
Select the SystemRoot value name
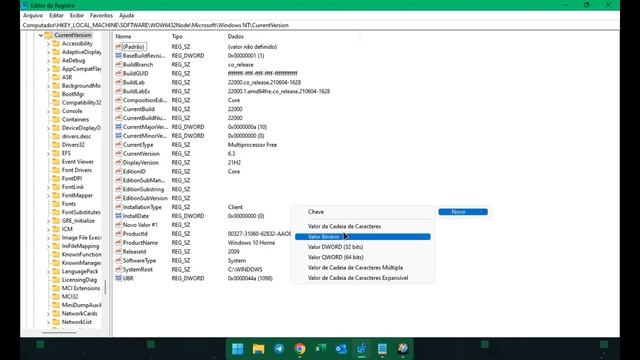(138, 269)
